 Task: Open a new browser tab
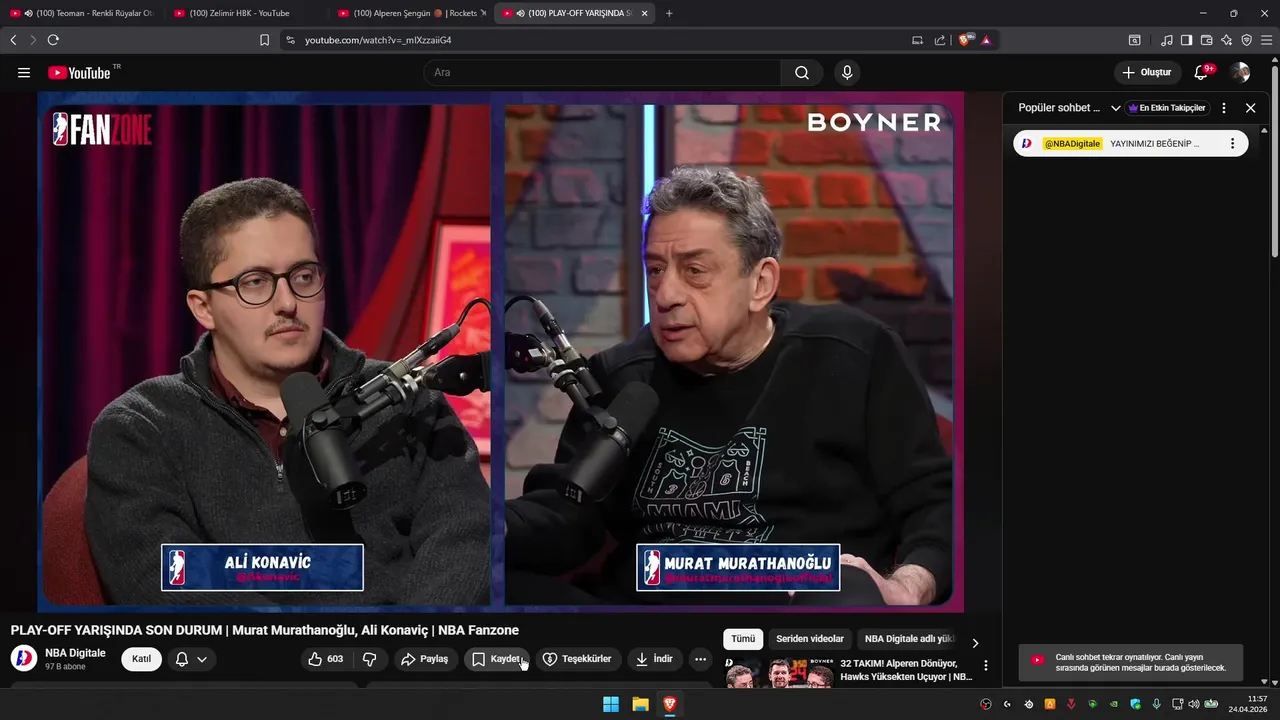[669, 13]
